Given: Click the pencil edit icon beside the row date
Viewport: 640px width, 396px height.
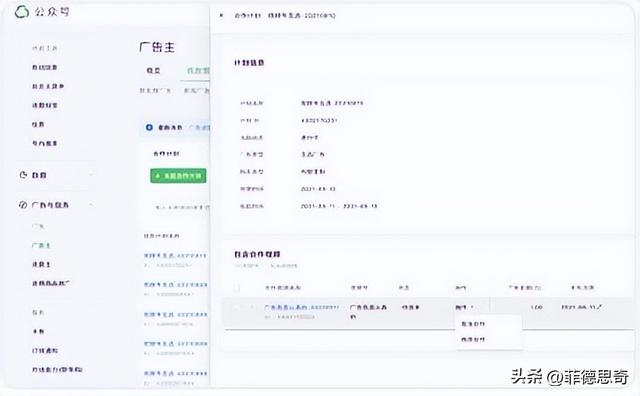Looking at the screenshot, I should tap(599, 307).
